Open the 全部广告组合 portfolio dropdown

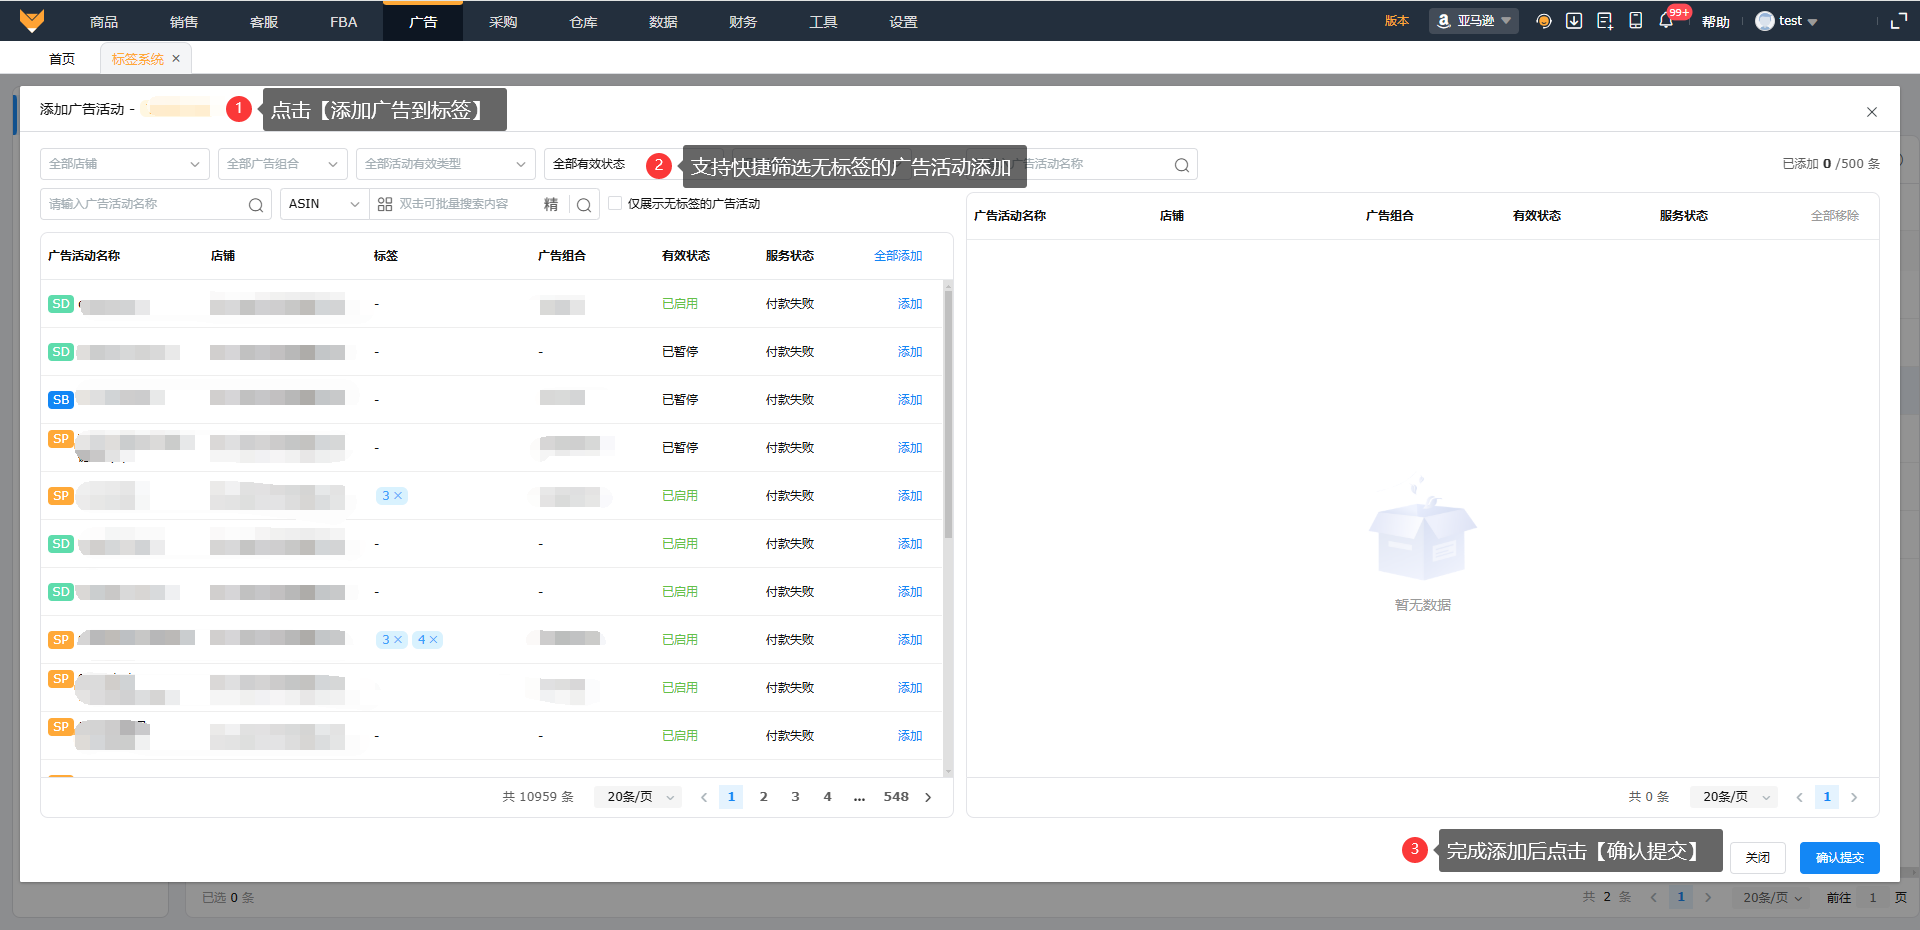[x=283, y=164]
